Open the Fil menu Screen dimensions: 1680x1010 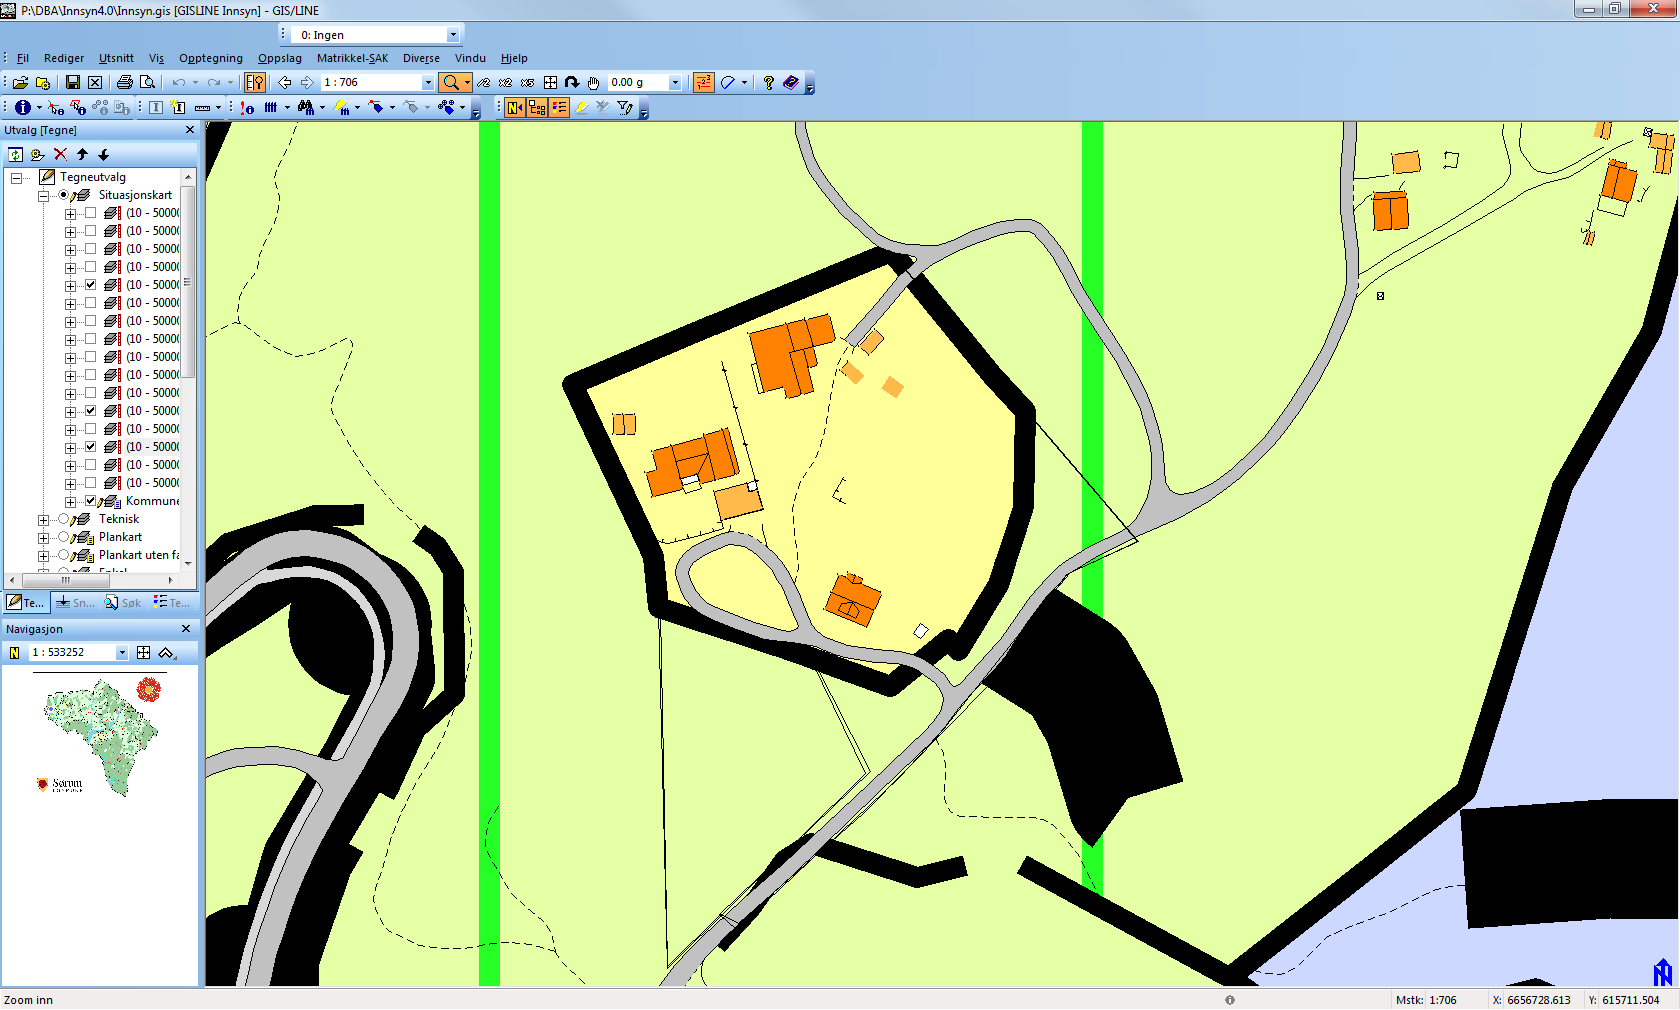[x=22, y=58]
